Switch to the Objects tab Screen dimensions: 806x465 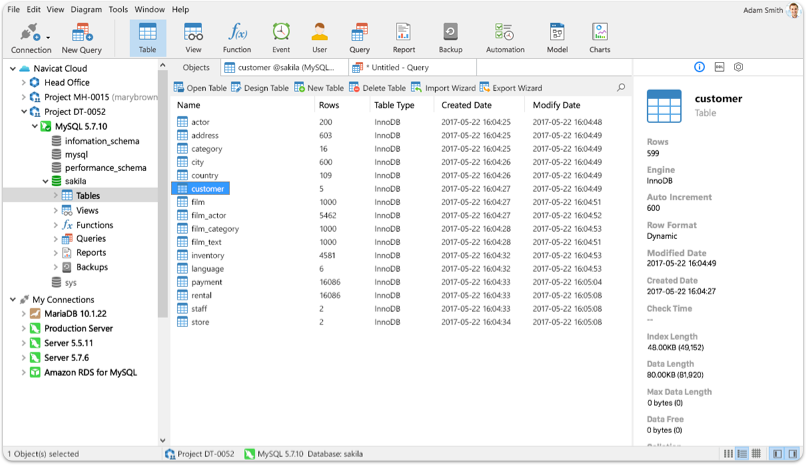[196, 67]
